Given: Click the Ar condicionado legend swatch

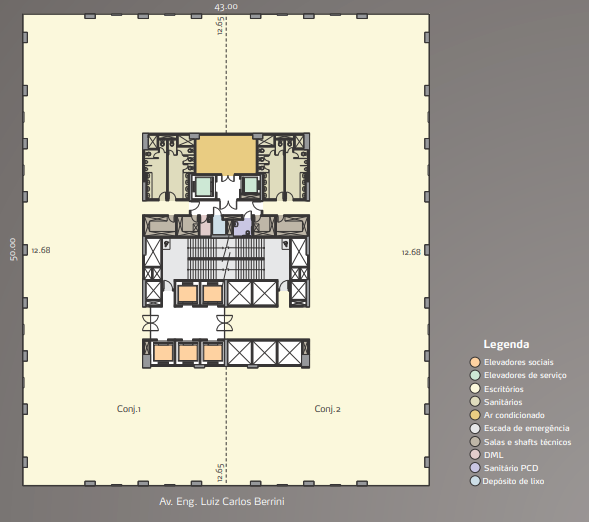Looking at the screenshot, I should [x=475, y=415].
